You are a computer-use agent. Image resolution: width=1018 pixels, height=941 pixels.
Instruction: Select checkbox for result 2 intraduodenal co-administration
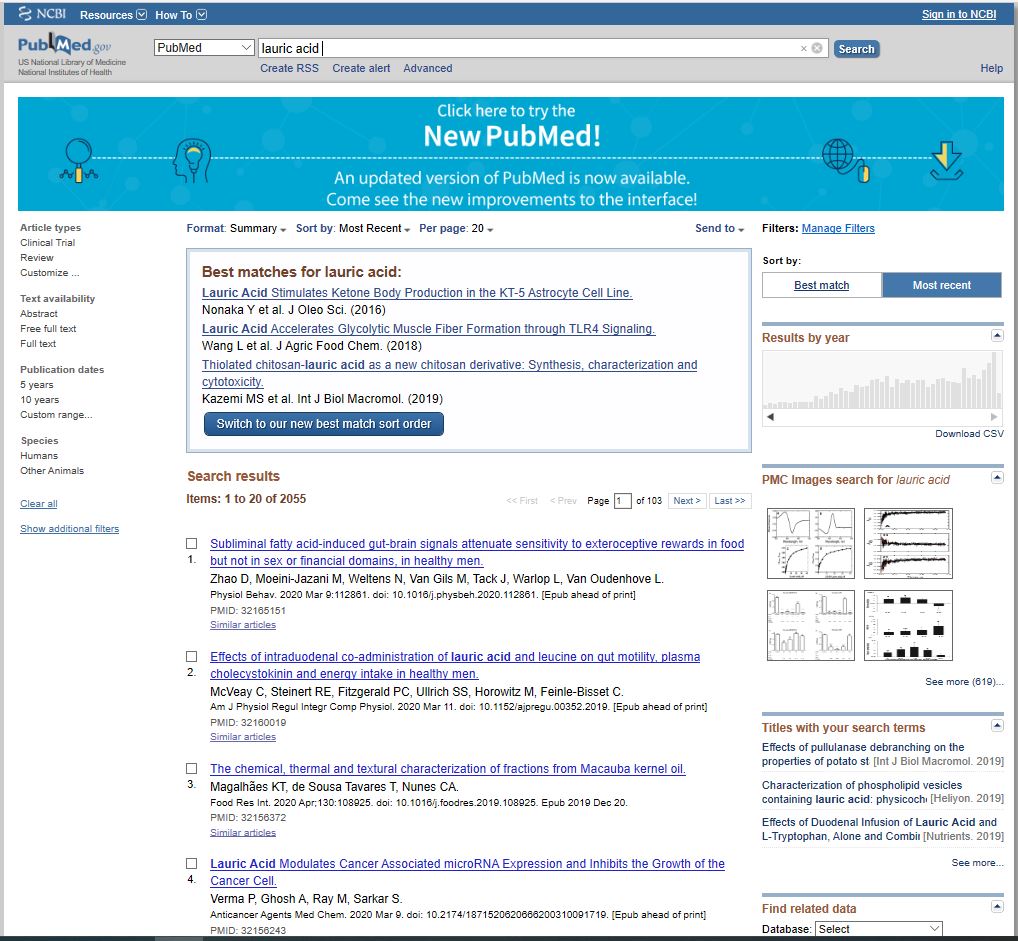click(x=192, y=657)
